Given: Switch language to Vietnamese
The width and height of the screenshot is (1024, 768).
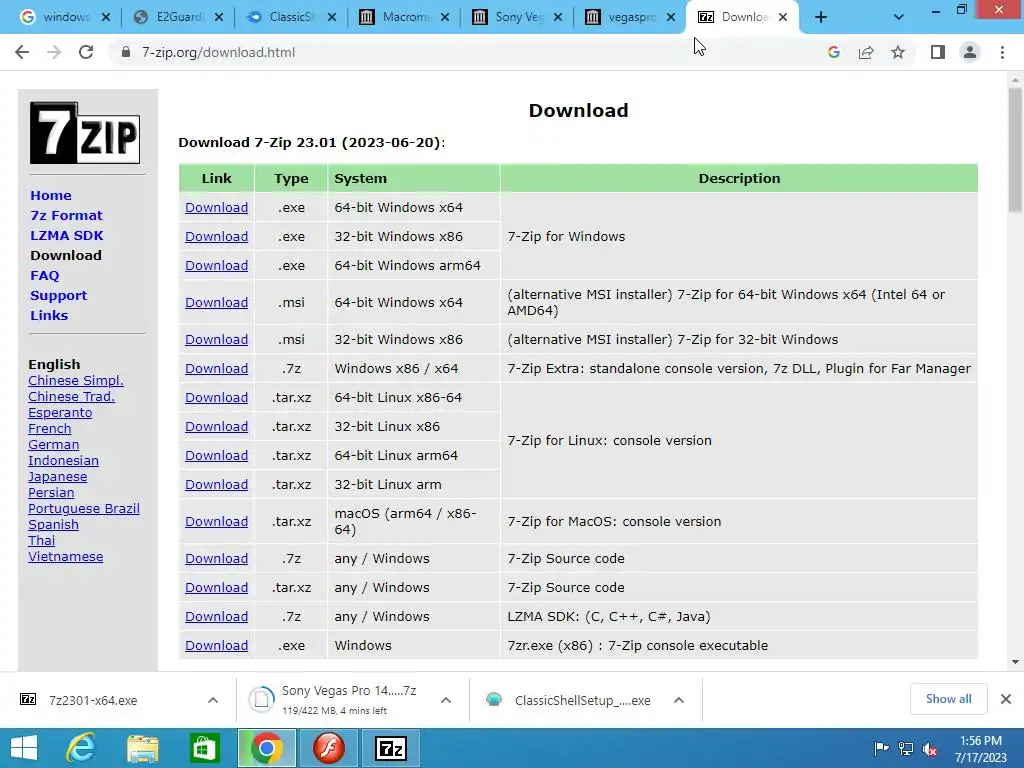Looking at the screenshot, I should (65, 557).
